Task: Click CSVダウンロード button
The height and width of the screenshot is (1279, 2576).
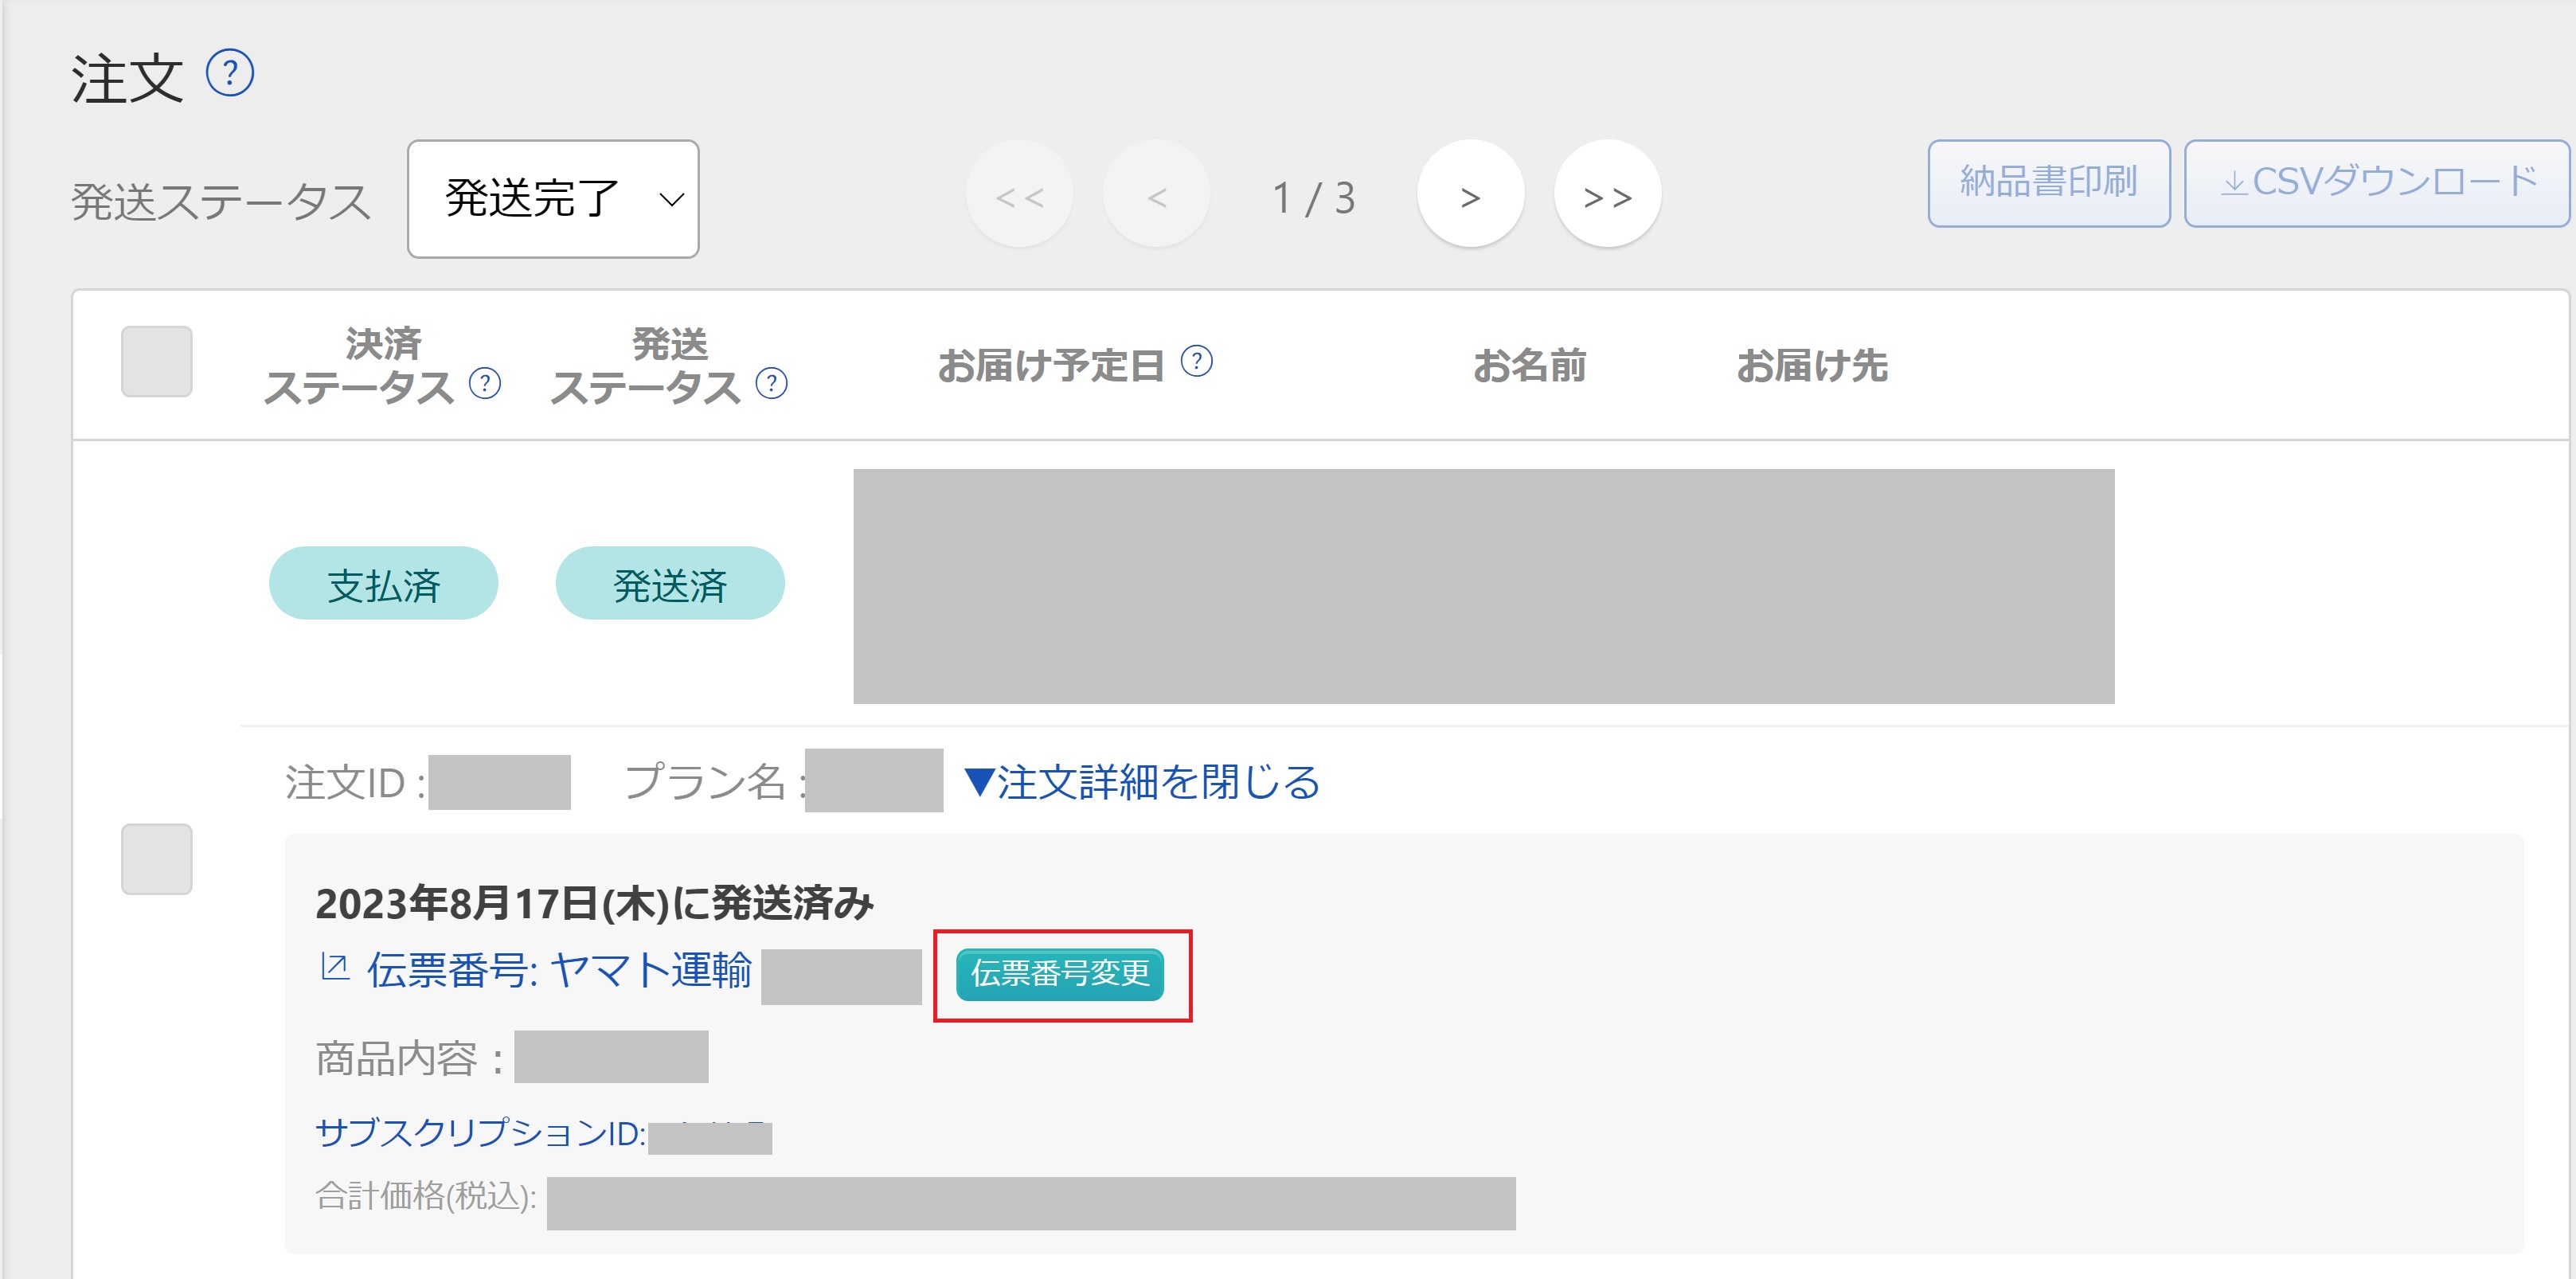Action: coord(2377,183)
